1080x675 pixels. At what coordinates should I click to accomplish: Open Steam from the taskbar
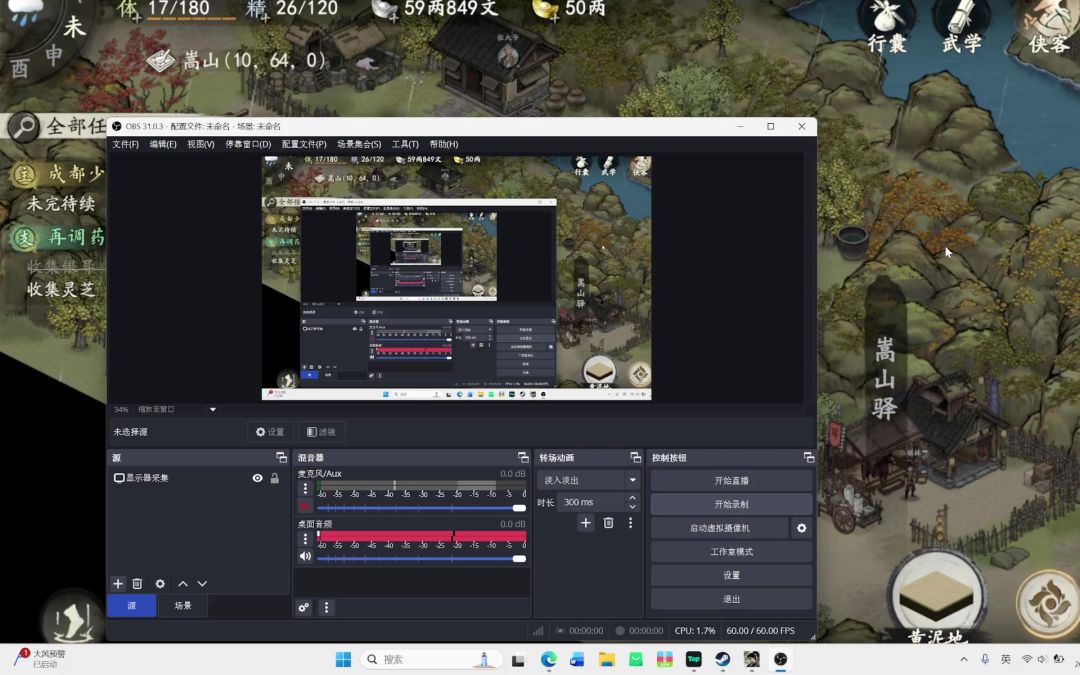[722, 659]
